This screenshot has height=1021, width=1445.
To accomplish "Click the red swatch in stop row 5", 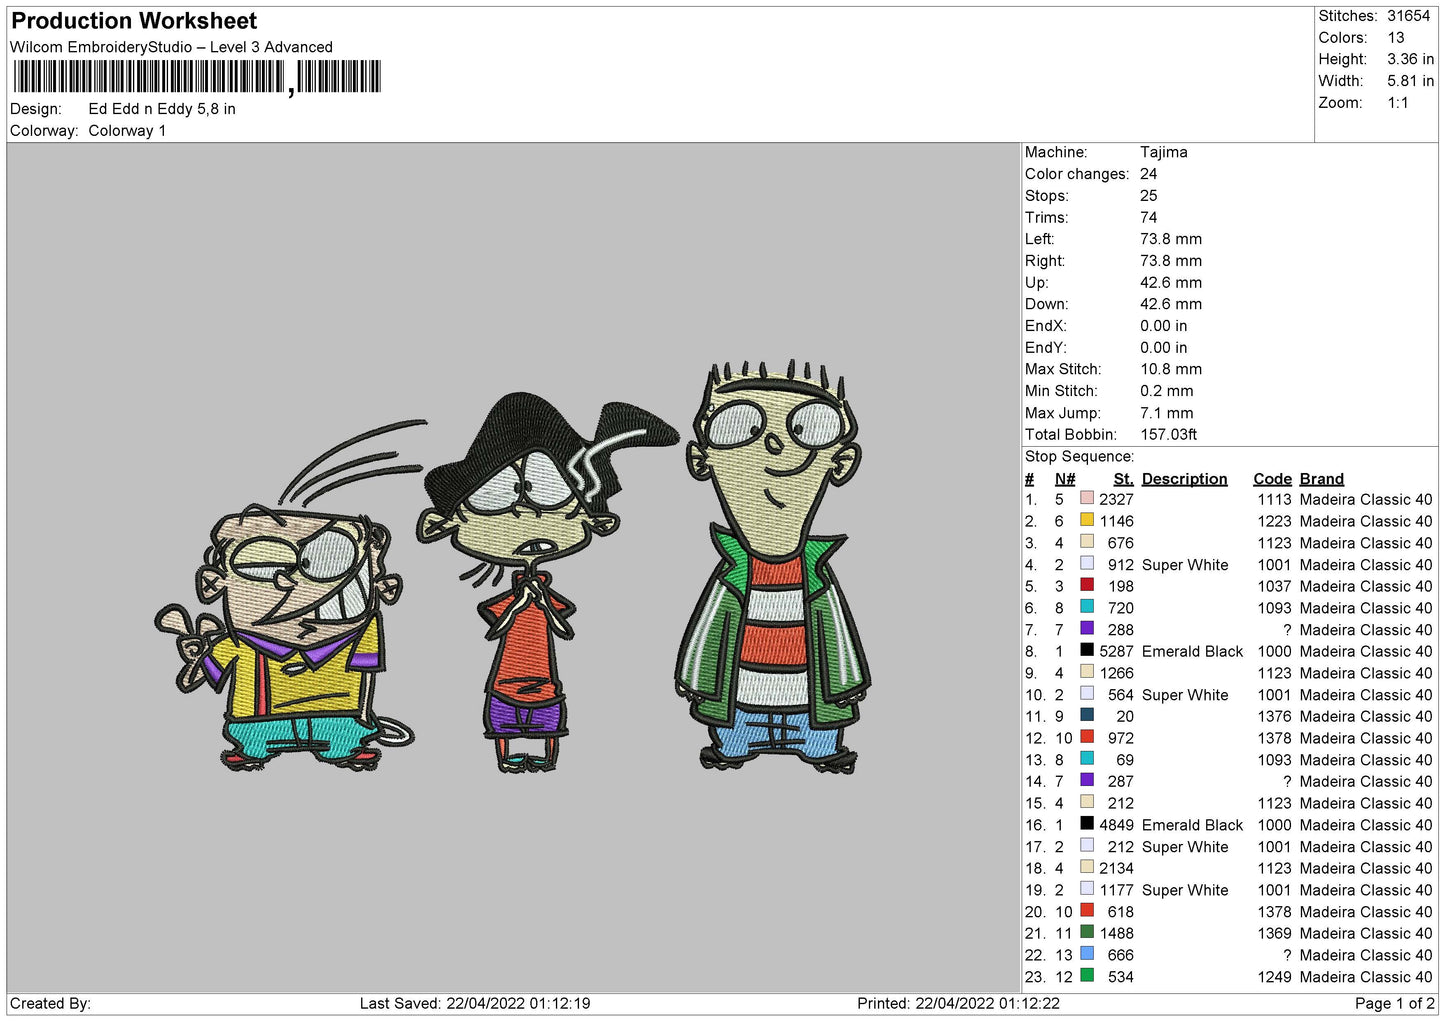I will [x=1086, y=586].
